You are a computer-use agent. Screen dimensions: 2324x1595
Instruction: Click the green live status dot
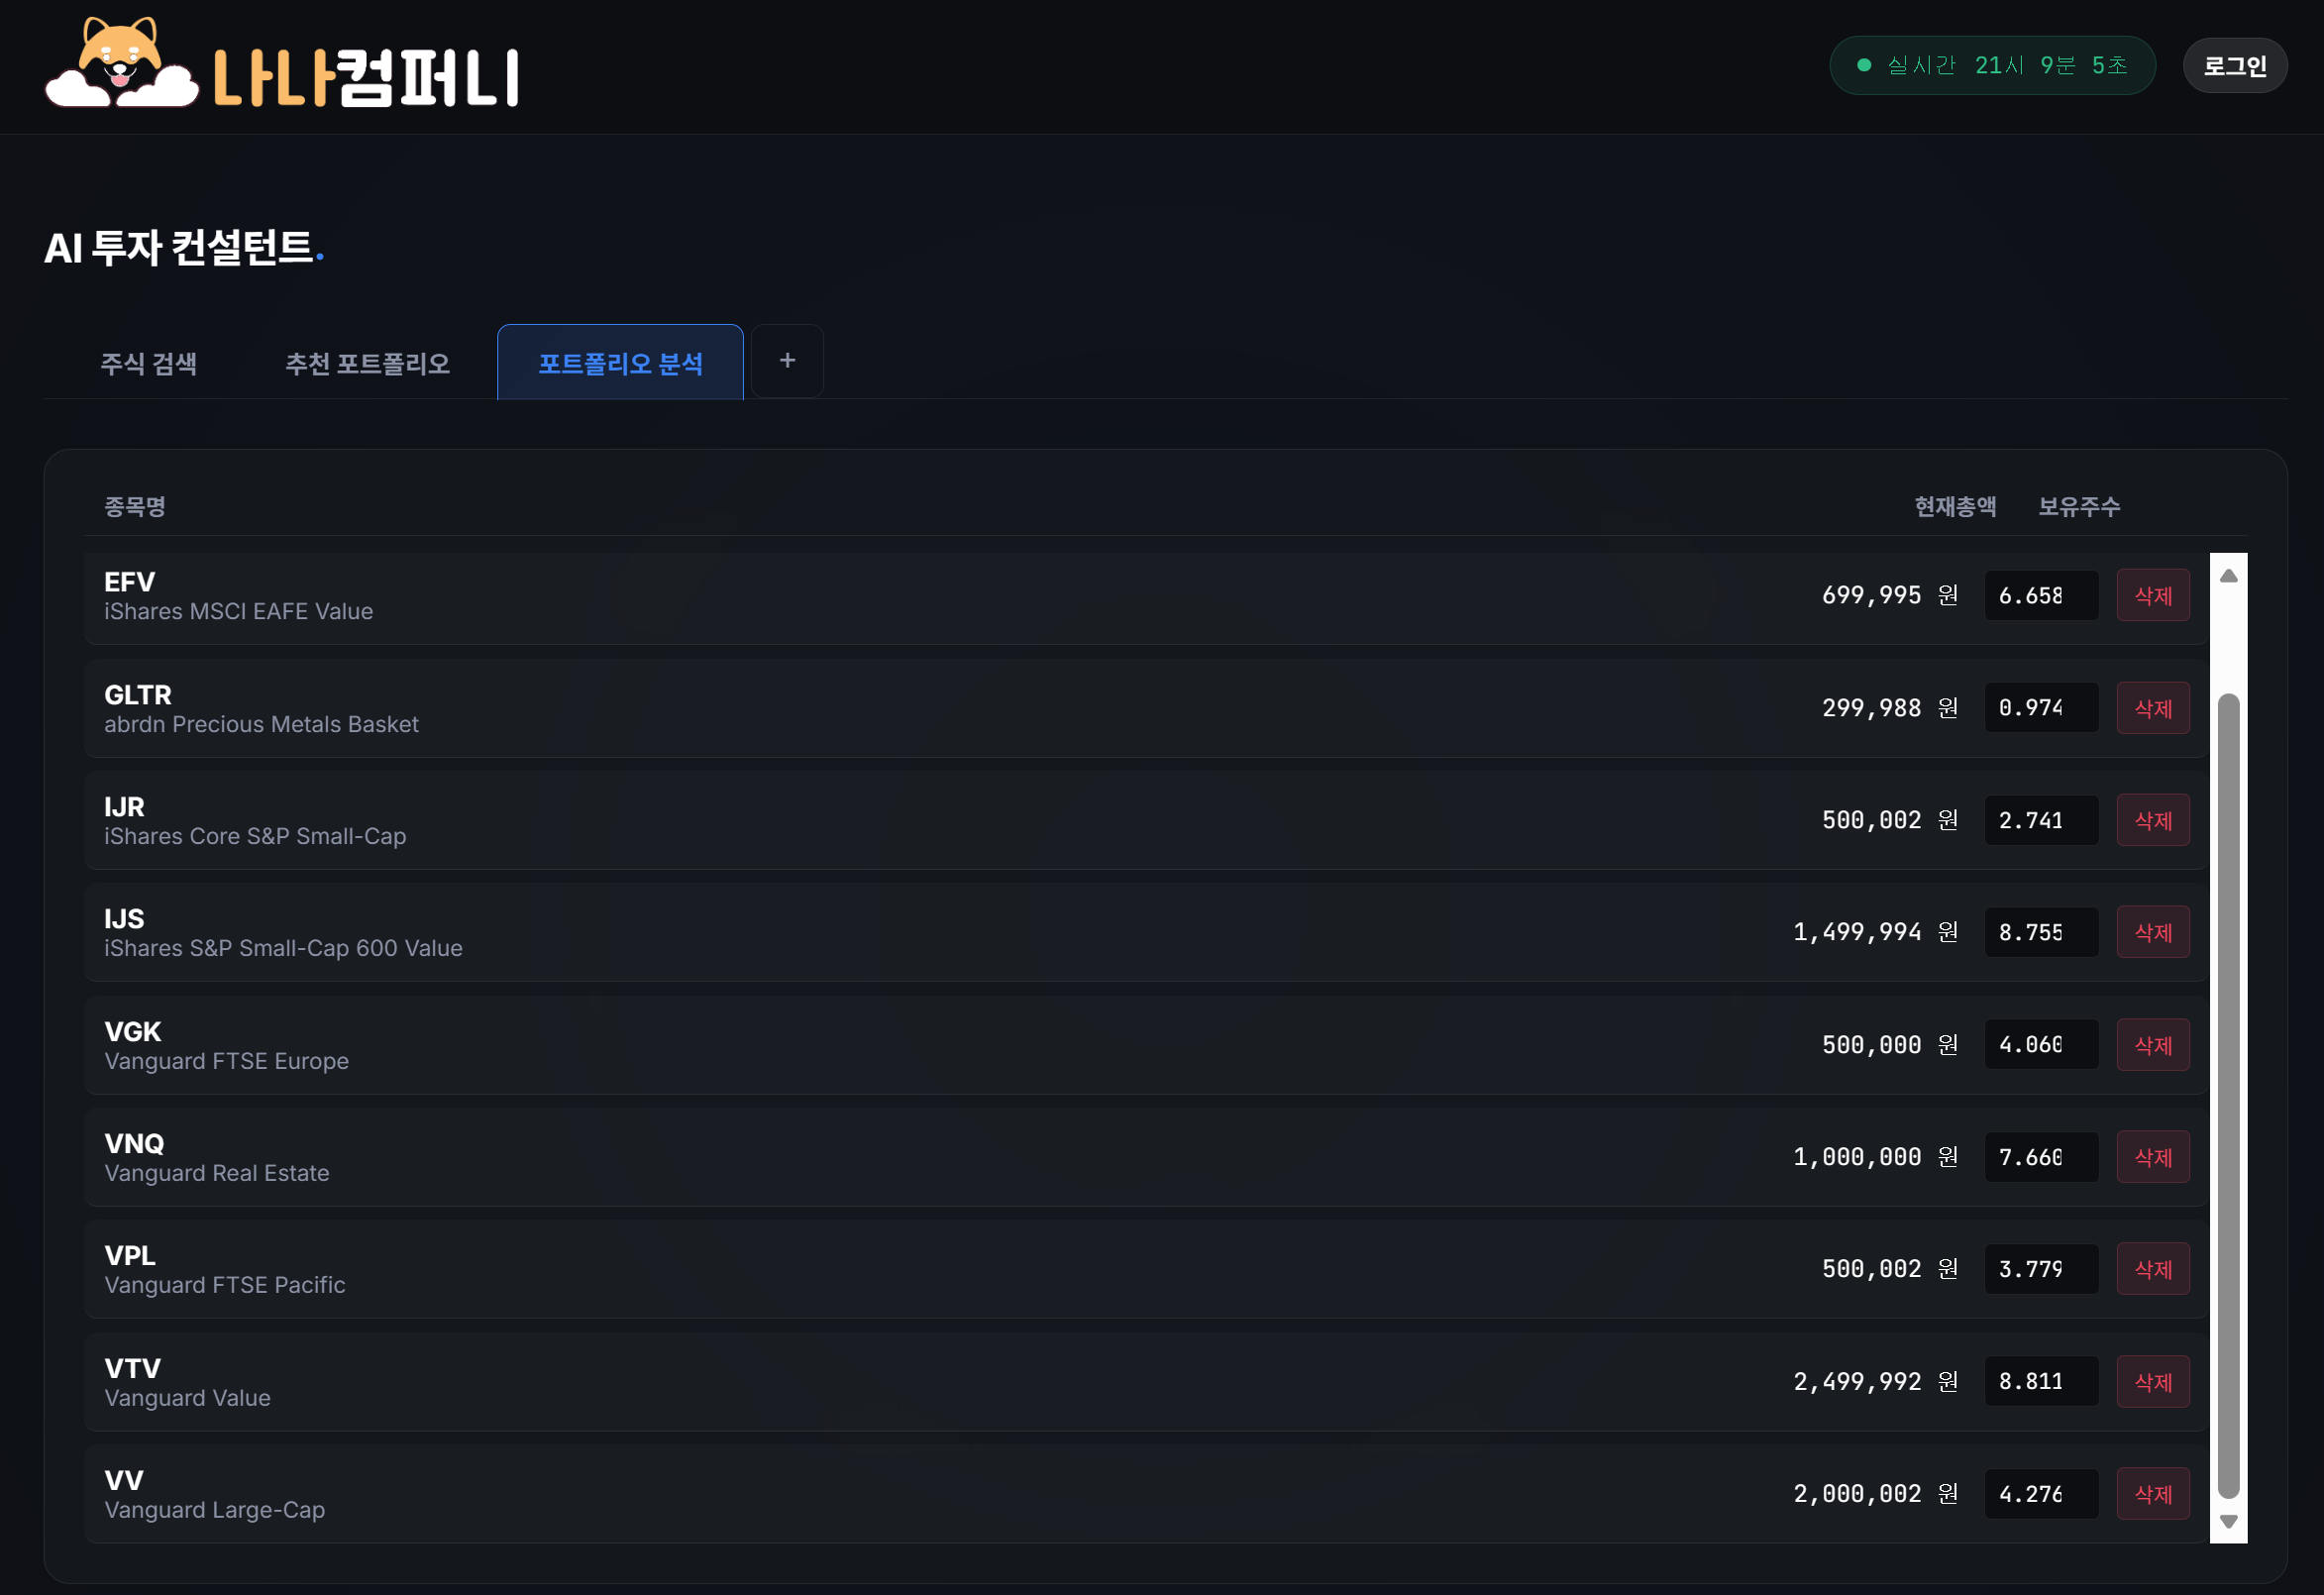1864,66
